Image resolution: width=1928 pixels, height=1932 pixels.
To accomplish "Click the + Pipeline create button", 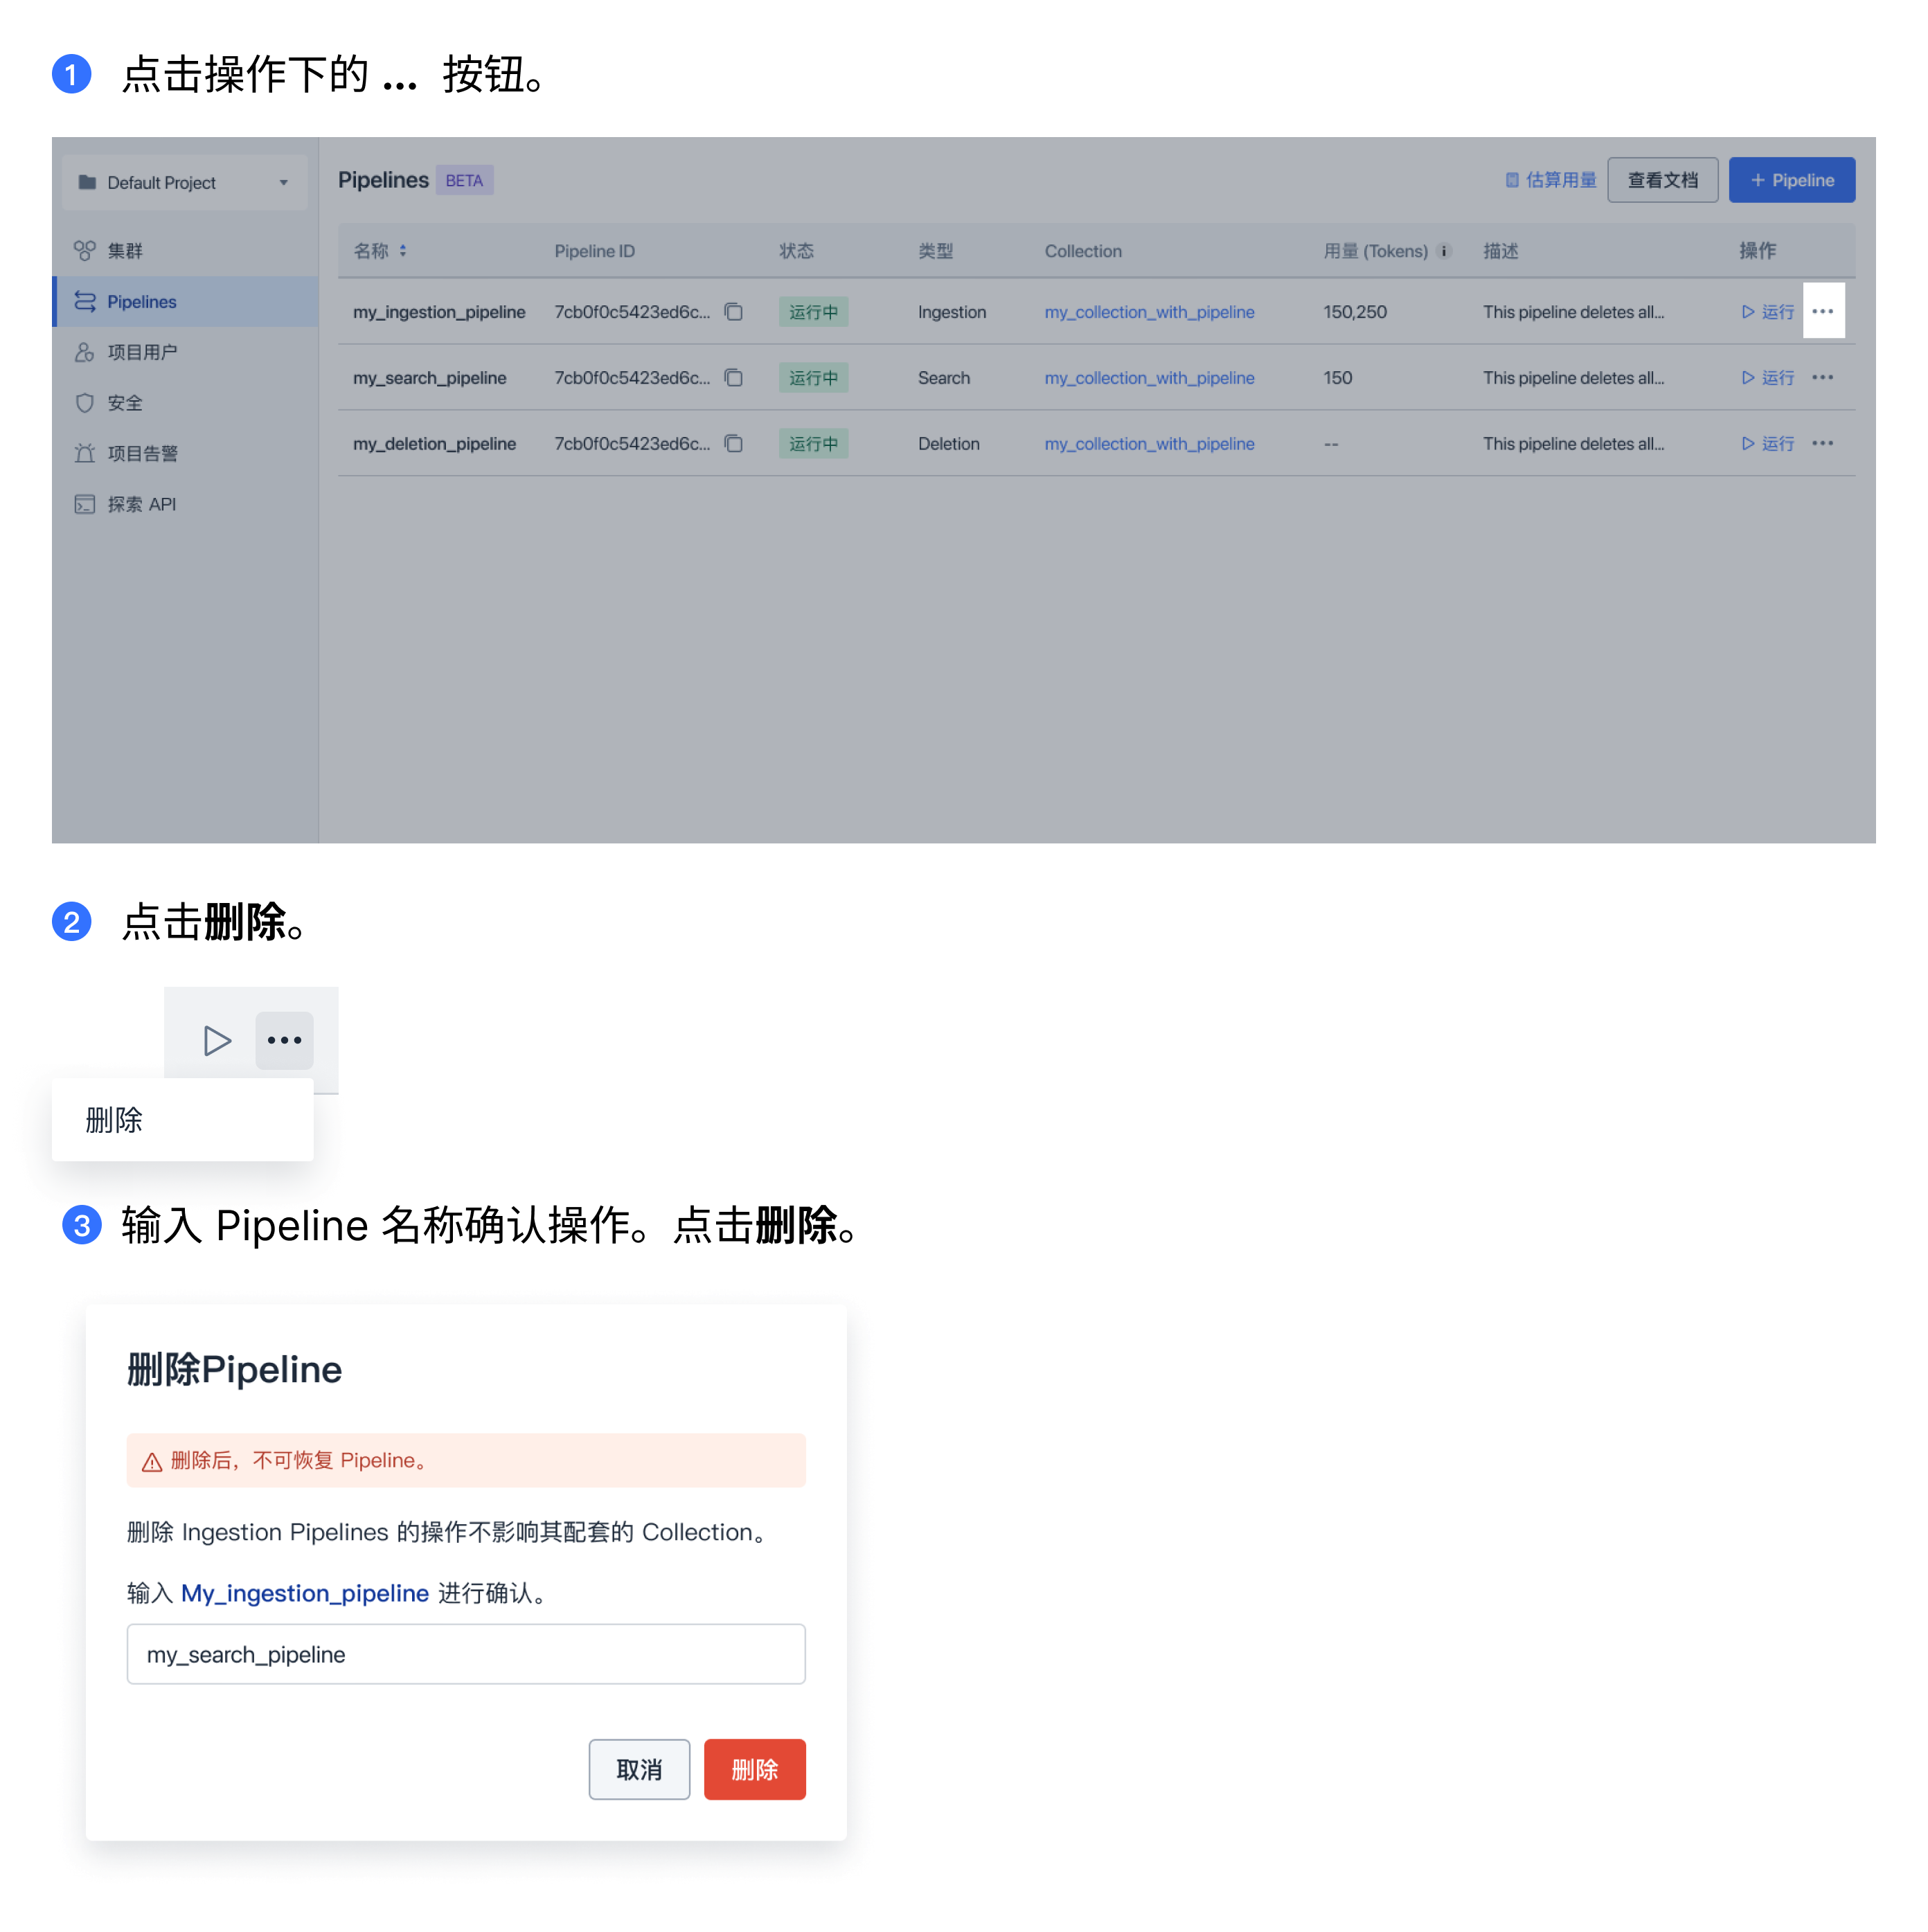I will click(1791, 180).
